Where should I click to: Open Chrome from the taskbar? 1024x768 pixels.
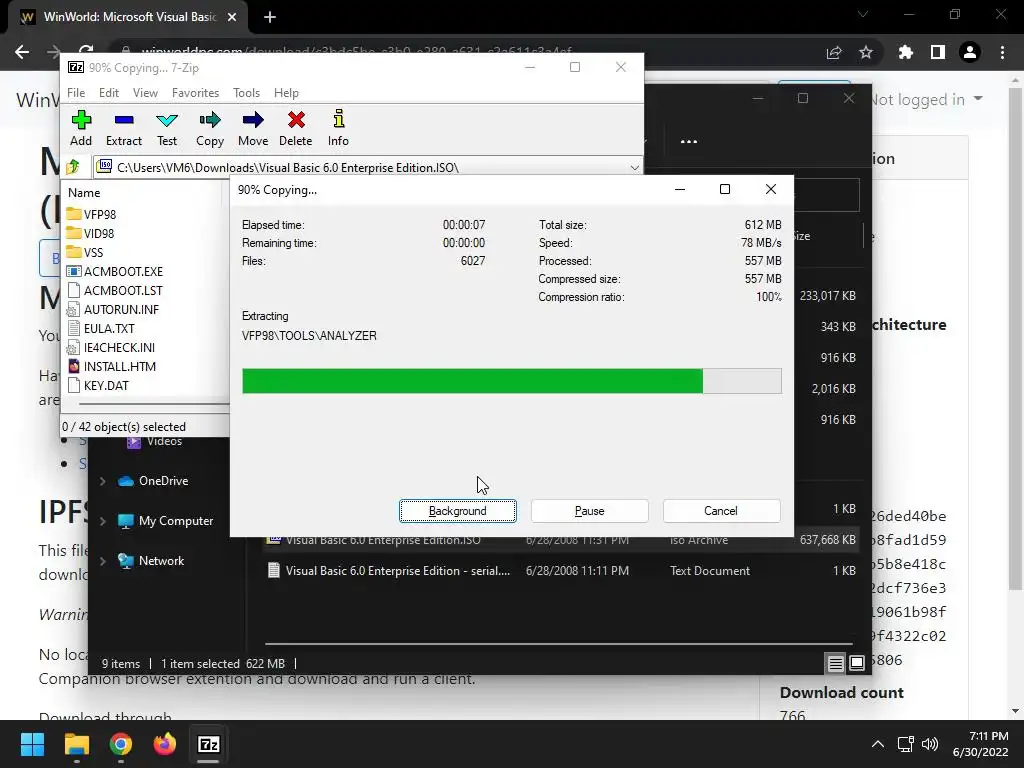(120, 744)
